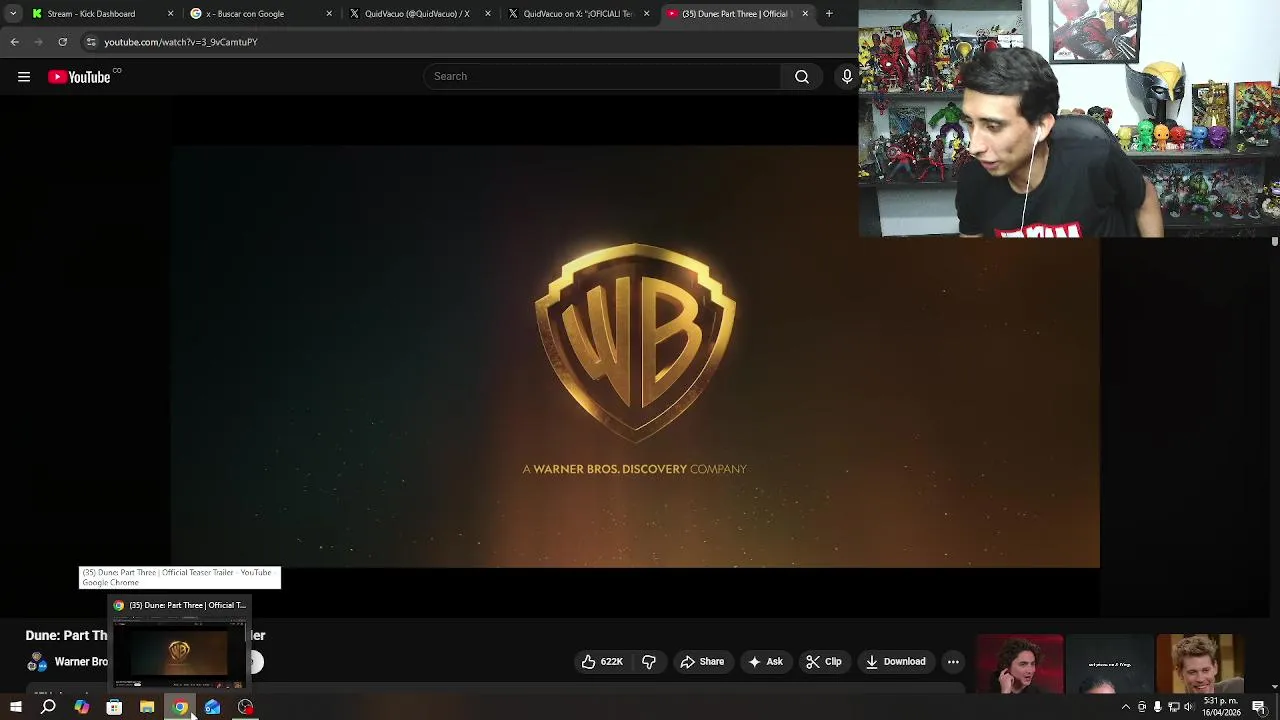Open the volume speaker tray control
The height and width of the screenshot is (720, 1280).
tap(1189, 708)
